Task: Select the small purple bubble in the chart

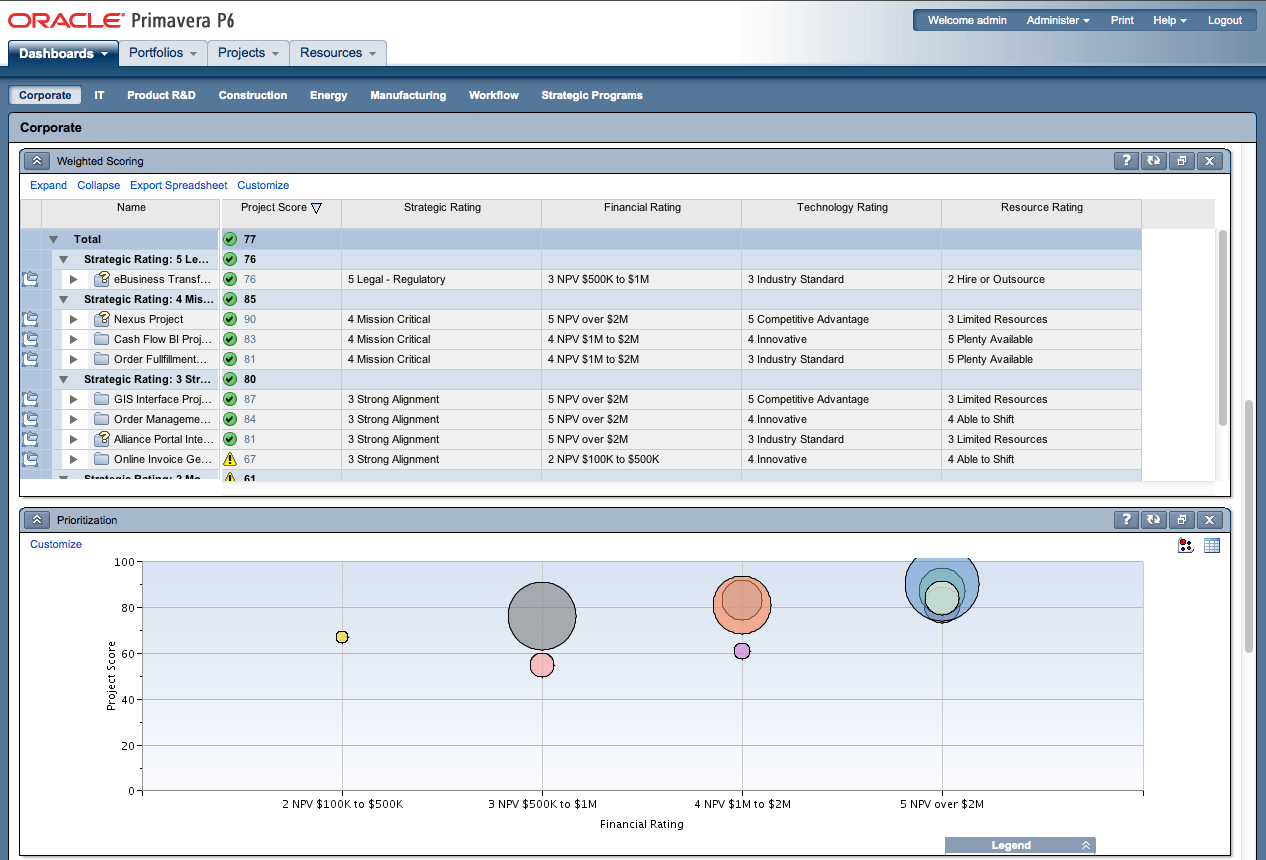Action: coord(742,651)
